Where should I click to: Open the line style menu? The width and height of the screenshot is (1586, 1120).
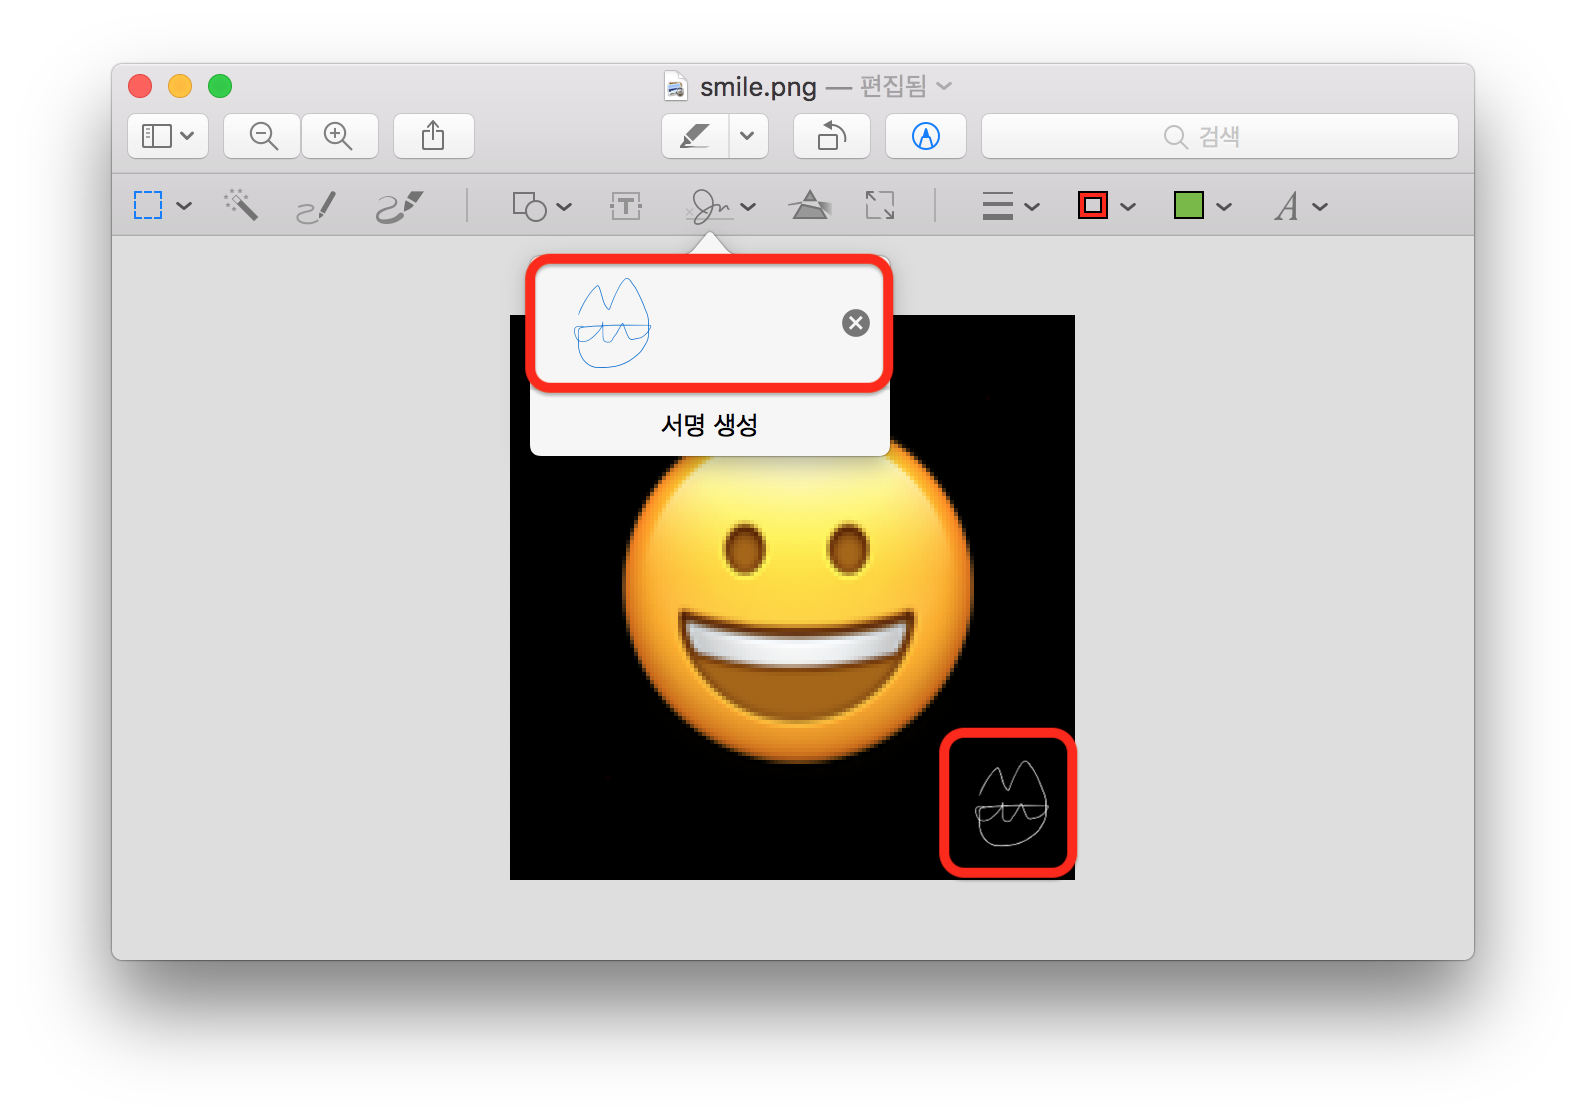(998, 207)
